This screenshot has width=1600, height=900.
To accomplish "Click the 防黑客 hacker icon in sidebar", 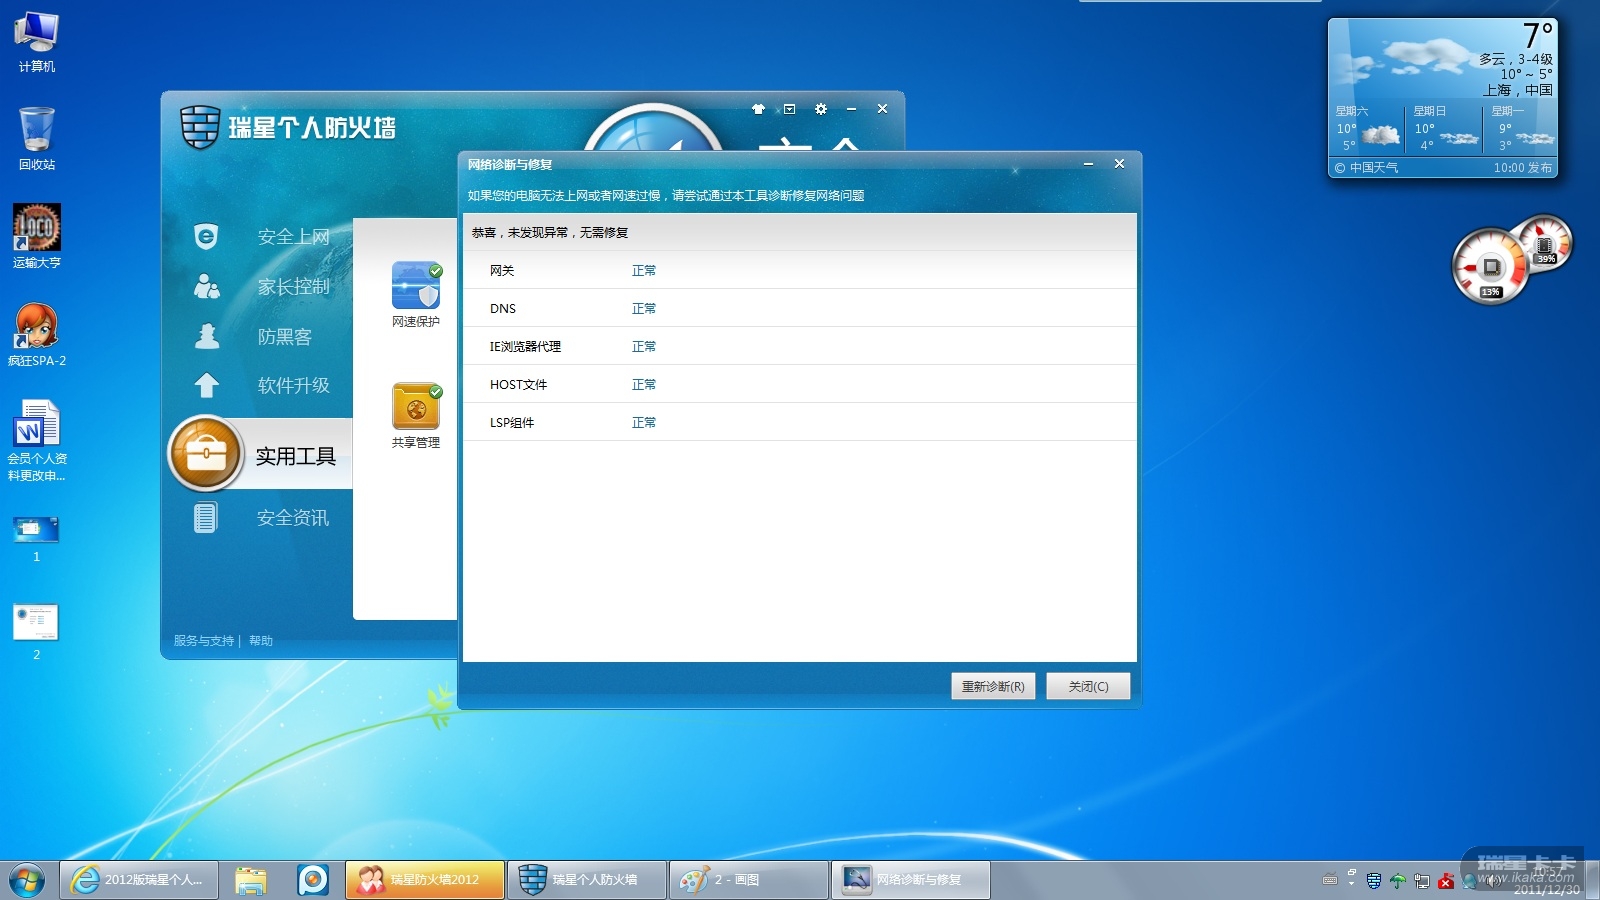I will pos(207,336).
